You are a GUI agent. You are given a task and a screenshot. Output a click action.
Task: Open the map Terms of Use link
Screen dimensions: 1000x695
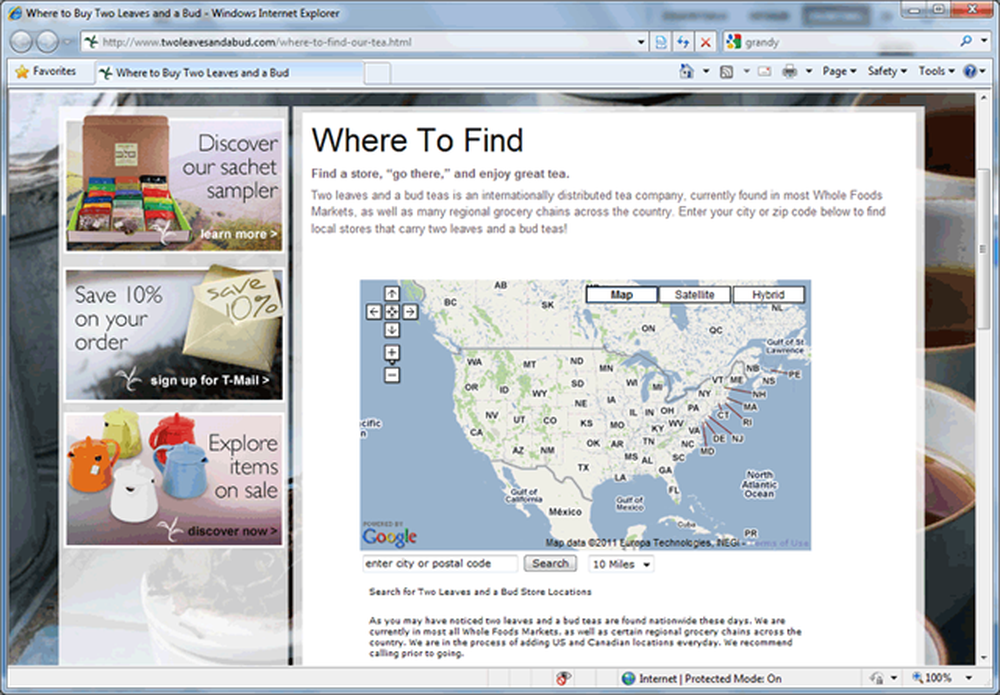(x=779, y=543)
